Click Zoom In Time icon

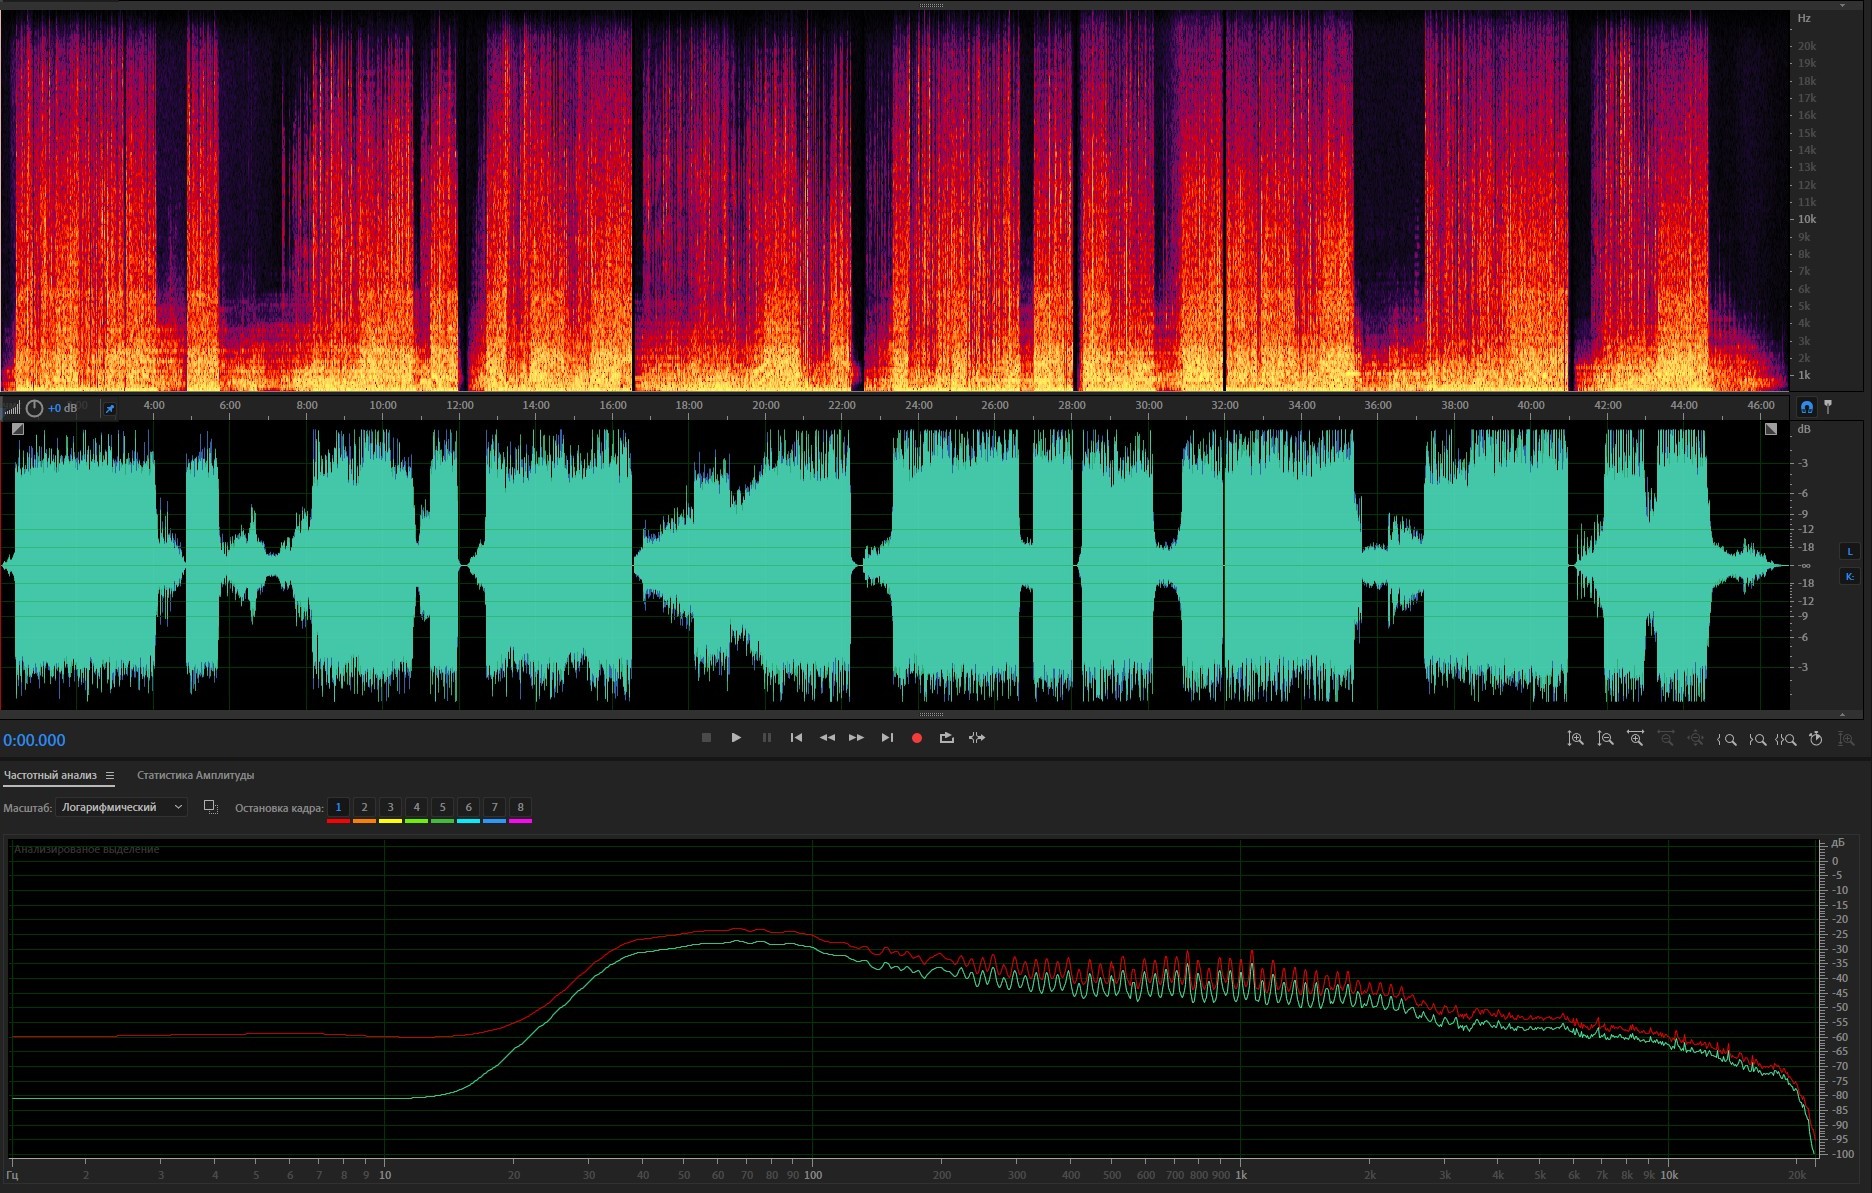(1635, 739)
